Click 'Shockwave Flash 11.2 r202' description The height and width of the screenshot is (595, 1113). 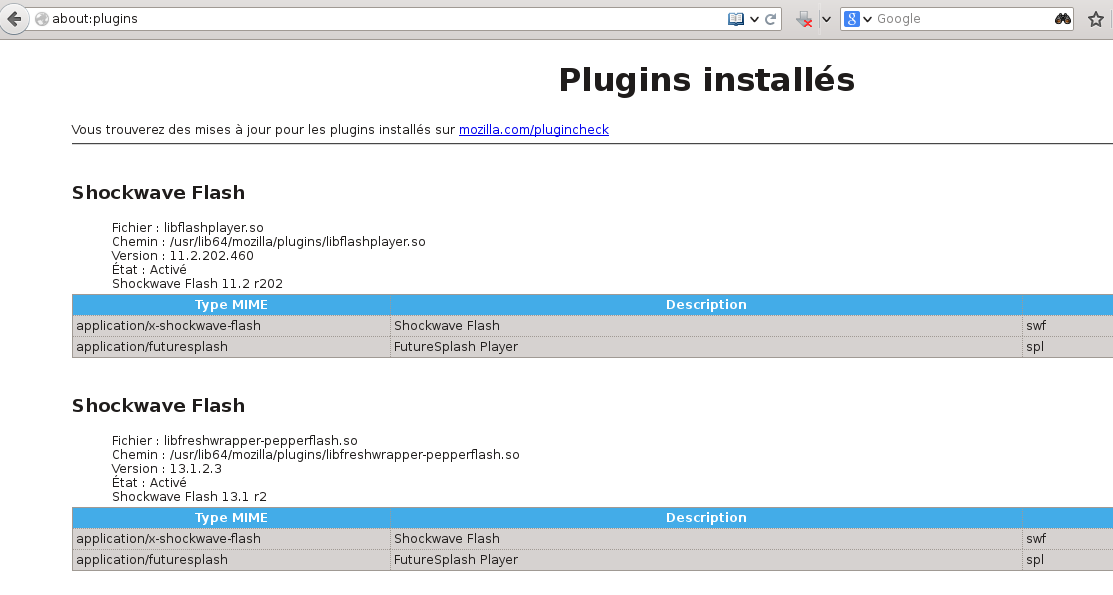(x=197, y=284)
